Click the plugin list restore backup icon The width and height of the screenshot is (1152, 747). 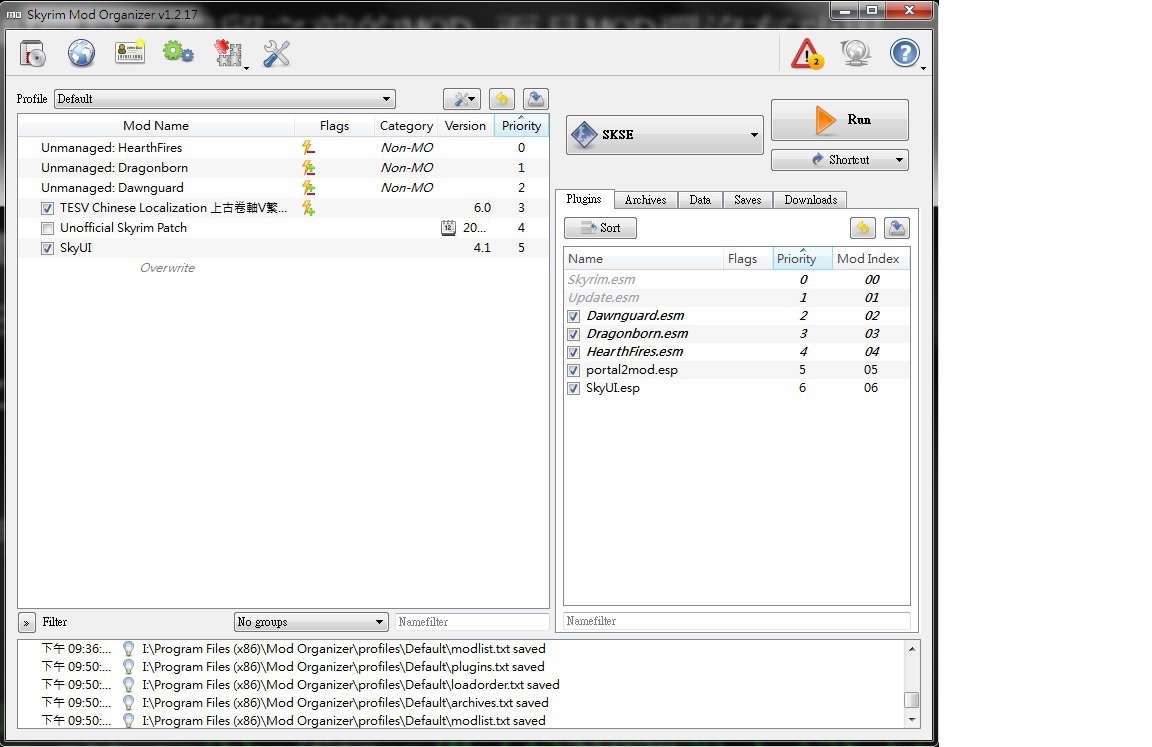pyautogui.click(x=863, y=228)
